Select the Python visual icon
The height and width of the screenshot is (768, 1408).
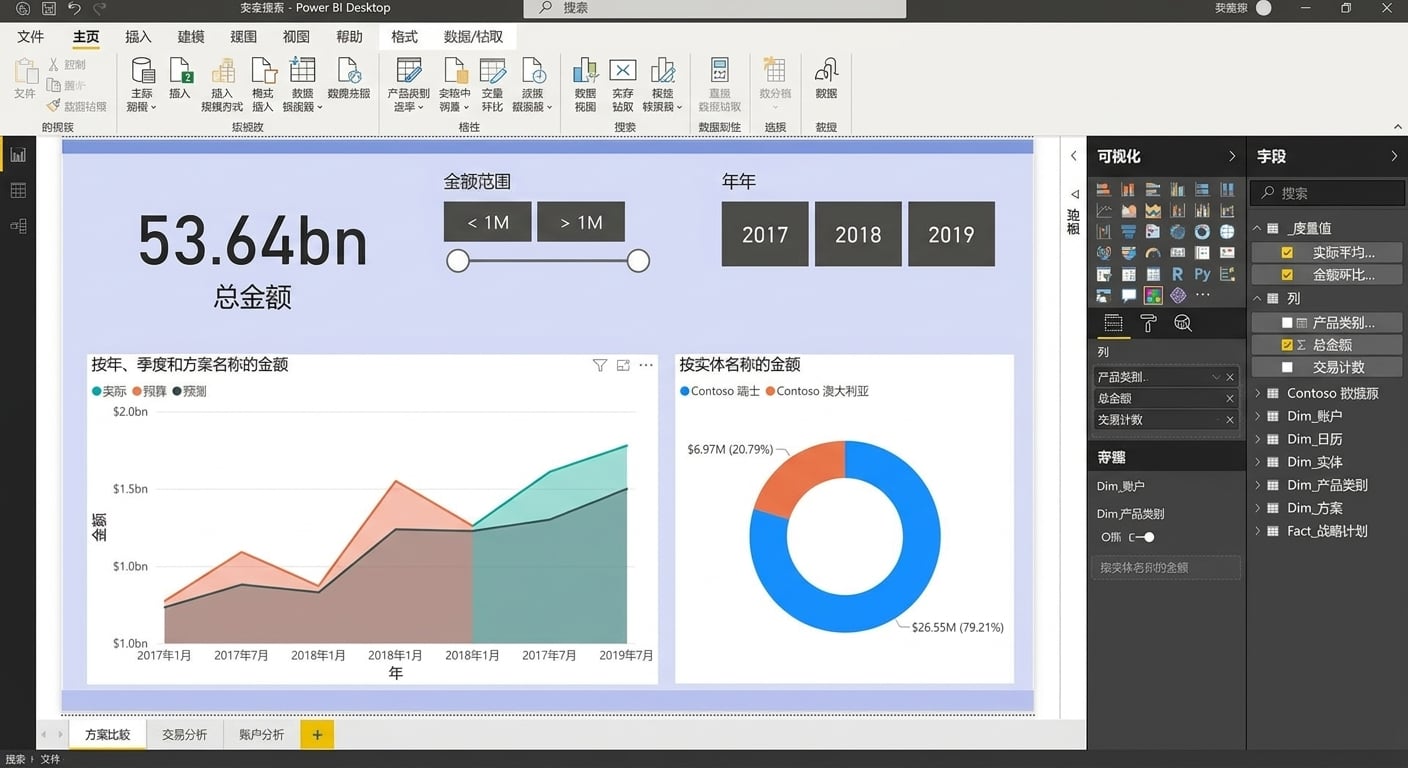[1202, 274]
